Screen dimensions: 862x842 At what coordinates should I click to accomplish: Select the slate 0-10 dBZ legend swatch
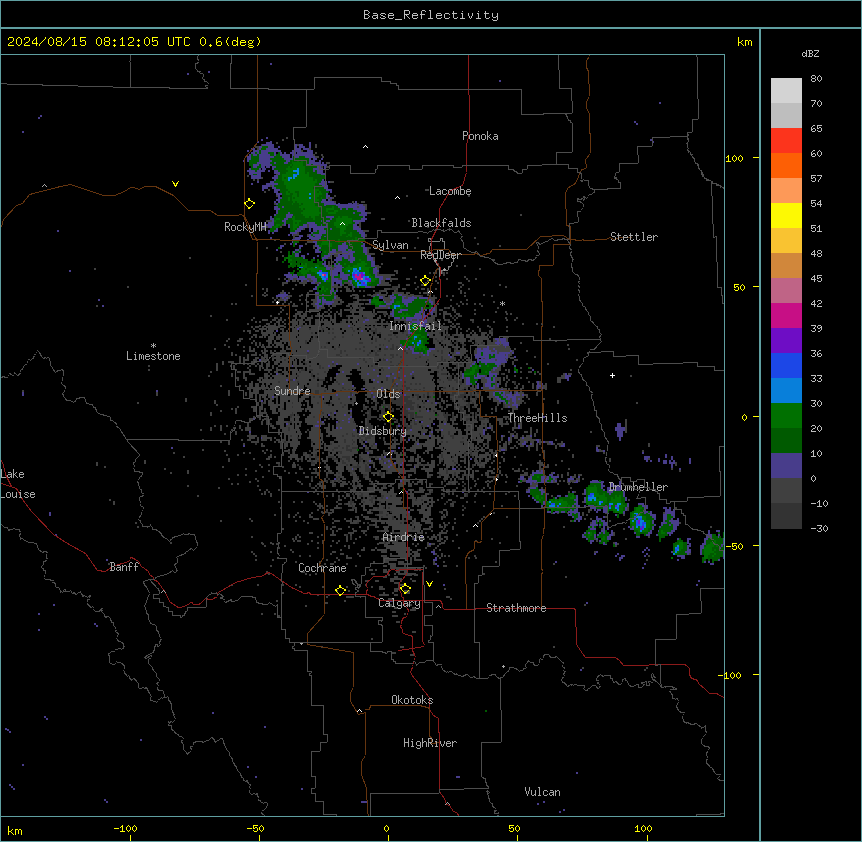click(x=786, y=466)
